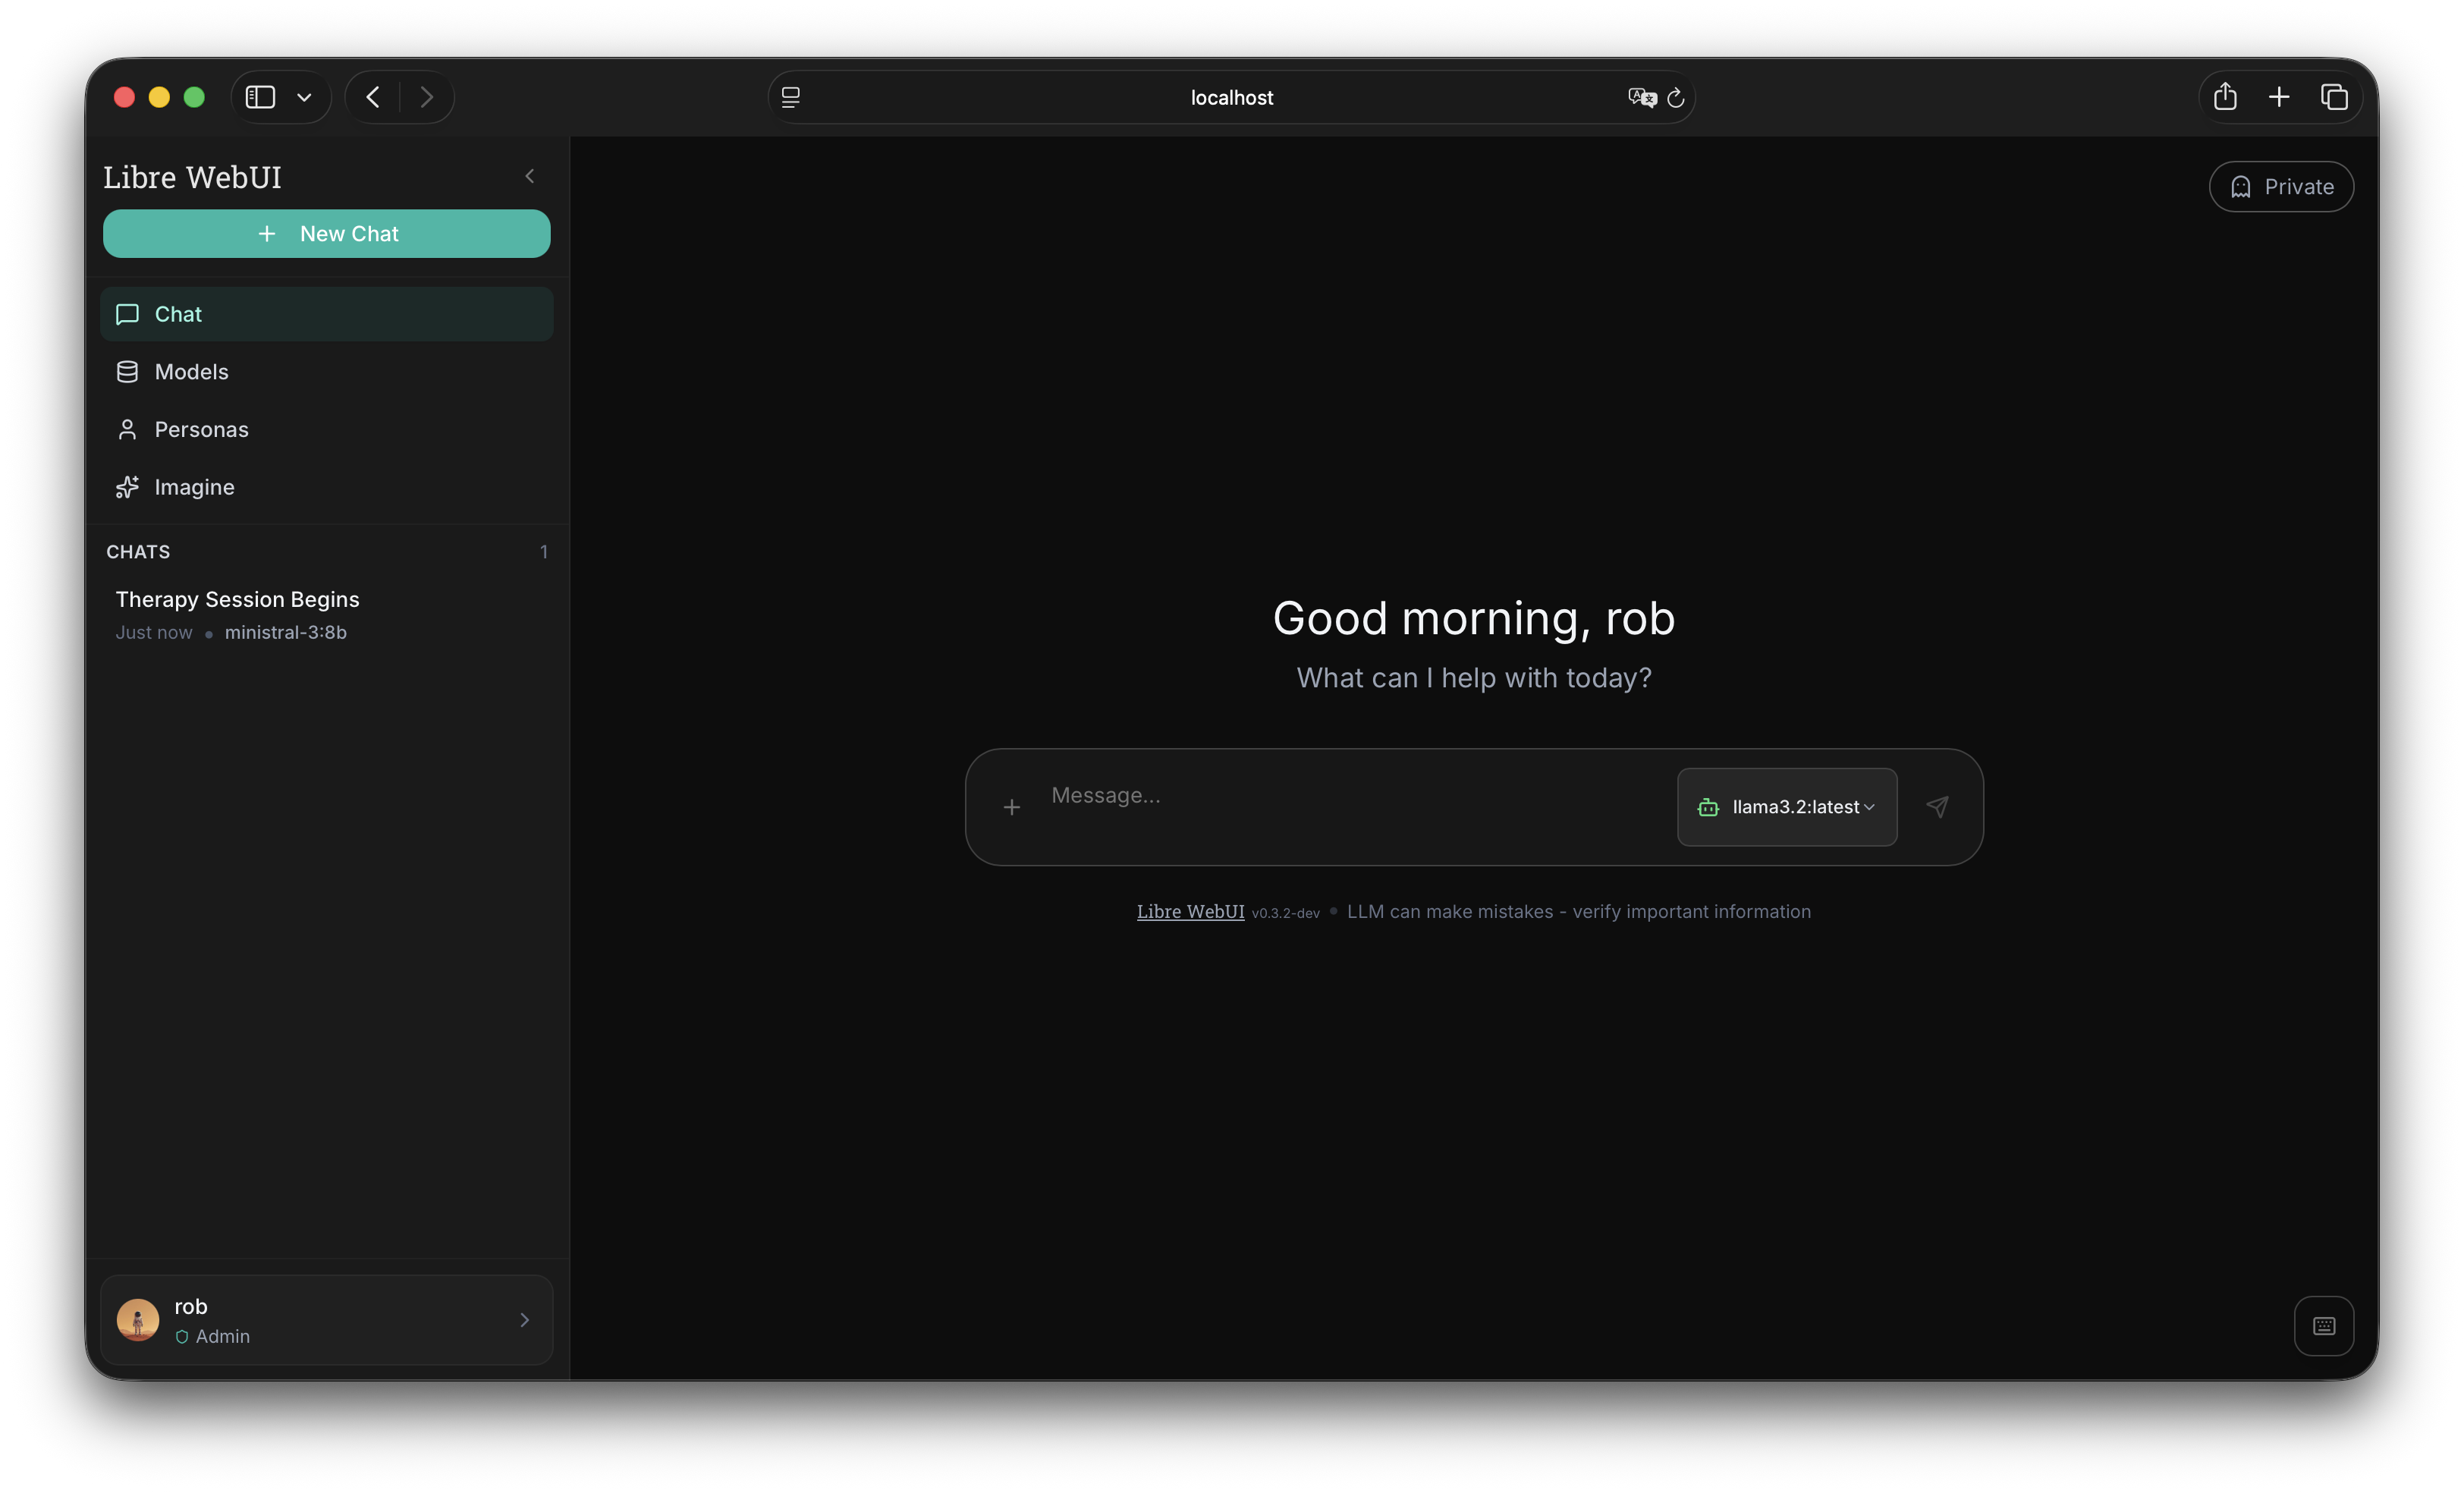The width and height of the screenshot is (2464, 1493).
Task: Click the rob avatar thumbnail
Action: (137, 1319)
